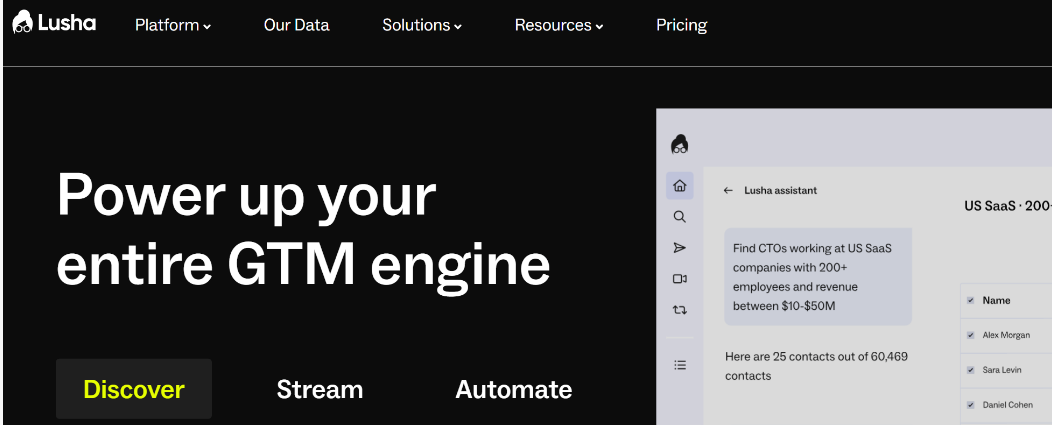Click the Lusha logo in header
The image size is (1052, 425).
(x=54, y=23)
